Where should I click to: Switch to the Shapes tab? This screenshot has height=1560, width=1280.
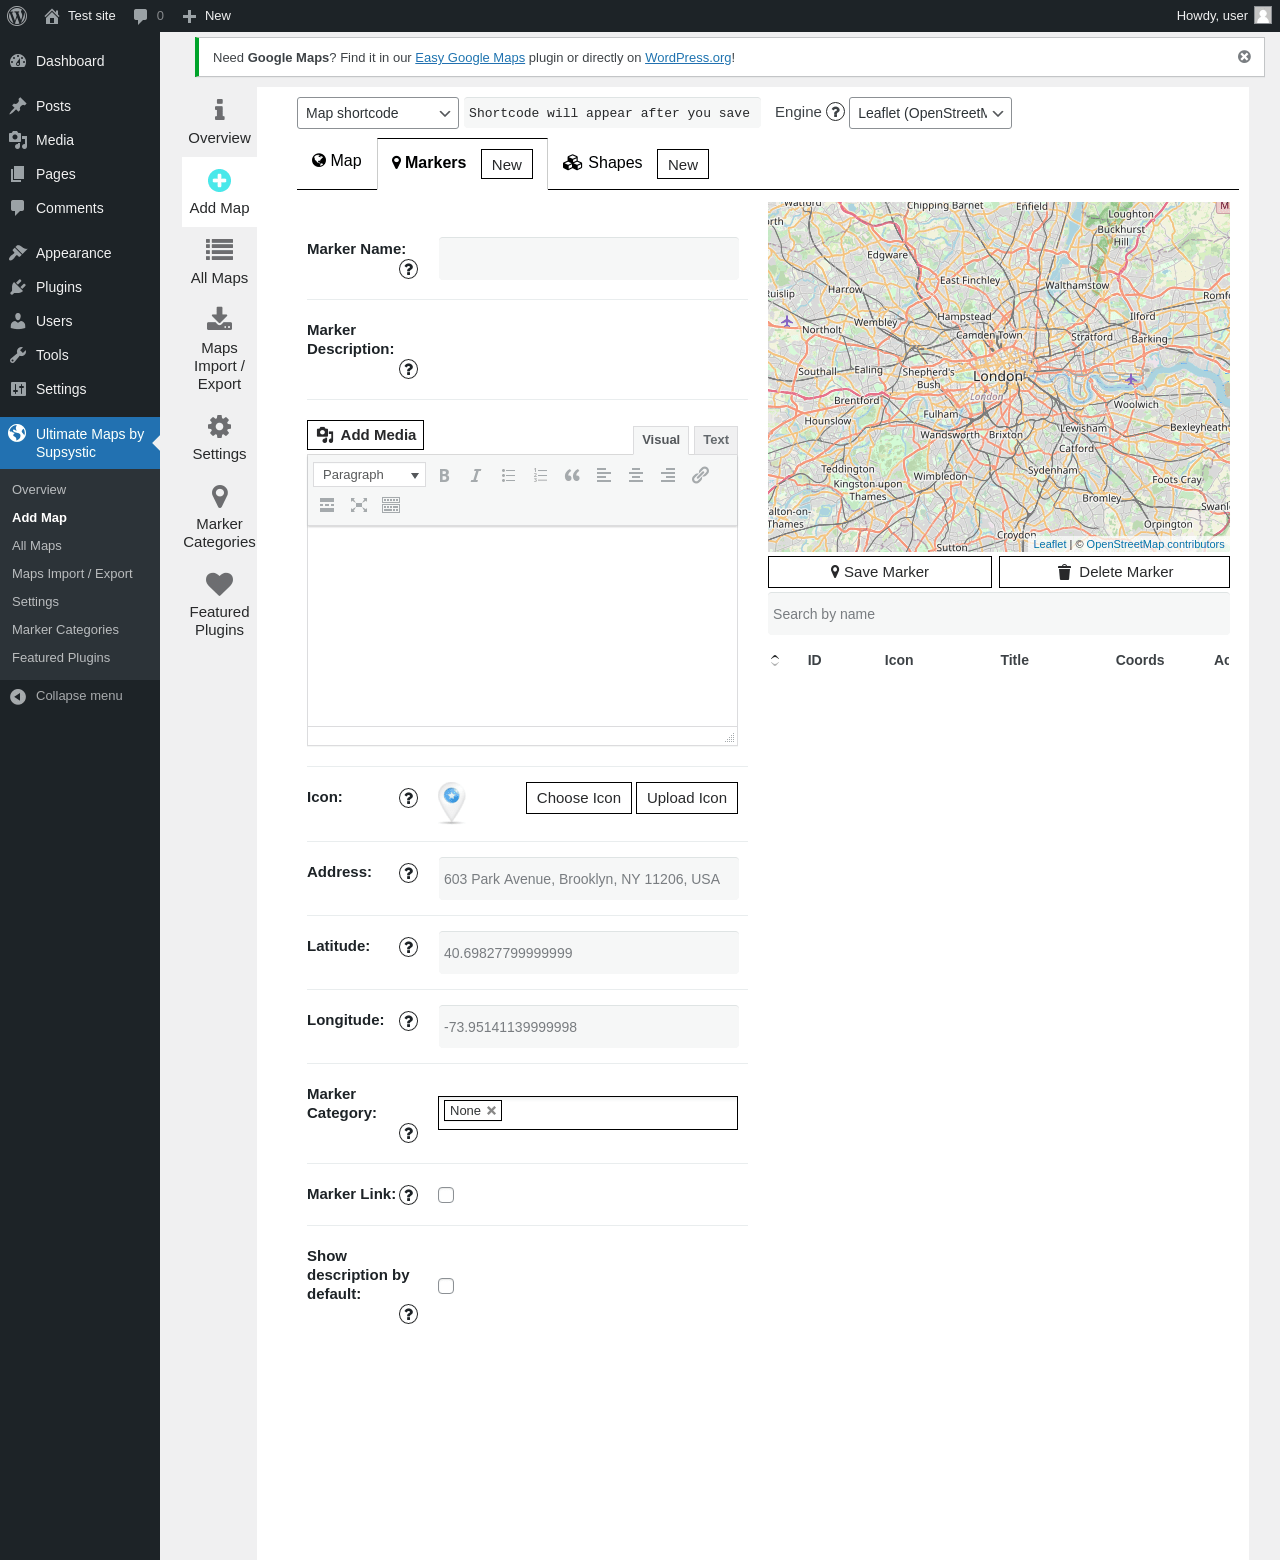click(602, 163)
